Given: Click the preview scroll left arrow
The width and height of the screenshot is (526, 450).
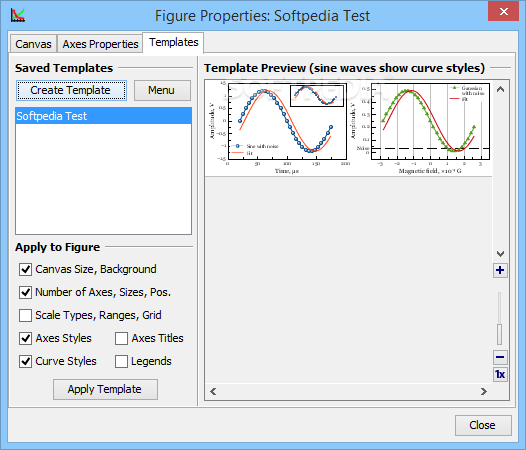Looking at the screenshot, I should coord(213,392).
